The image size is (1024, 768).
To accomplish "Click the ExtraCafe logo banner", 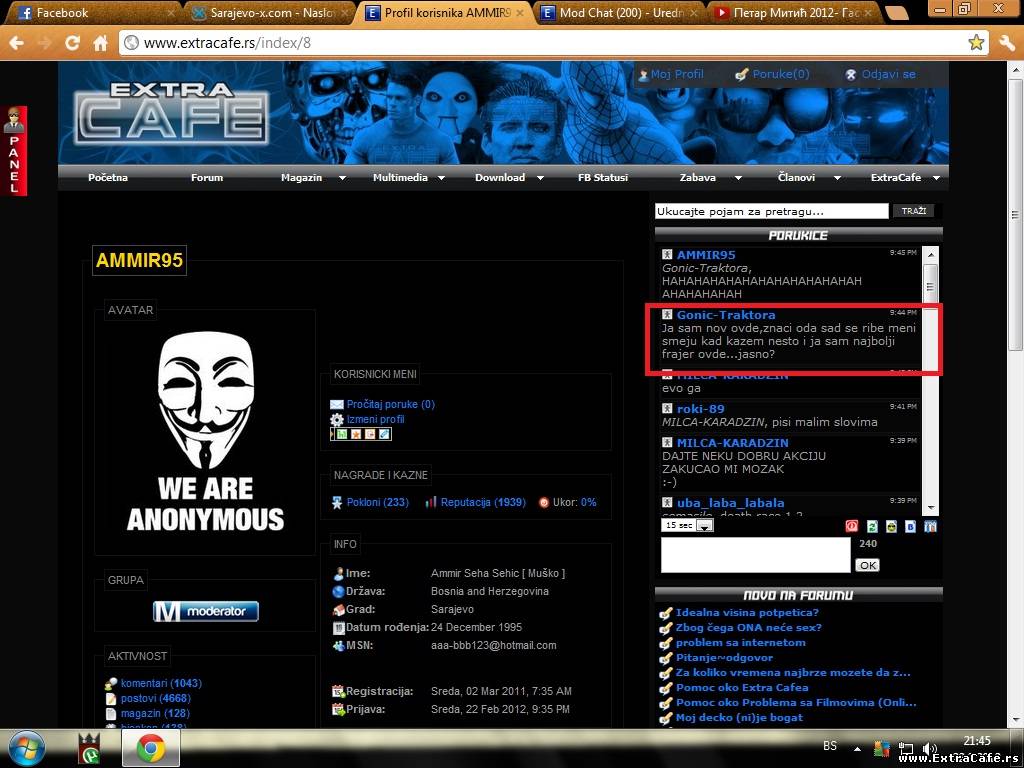I will click(x=171, y=112).
